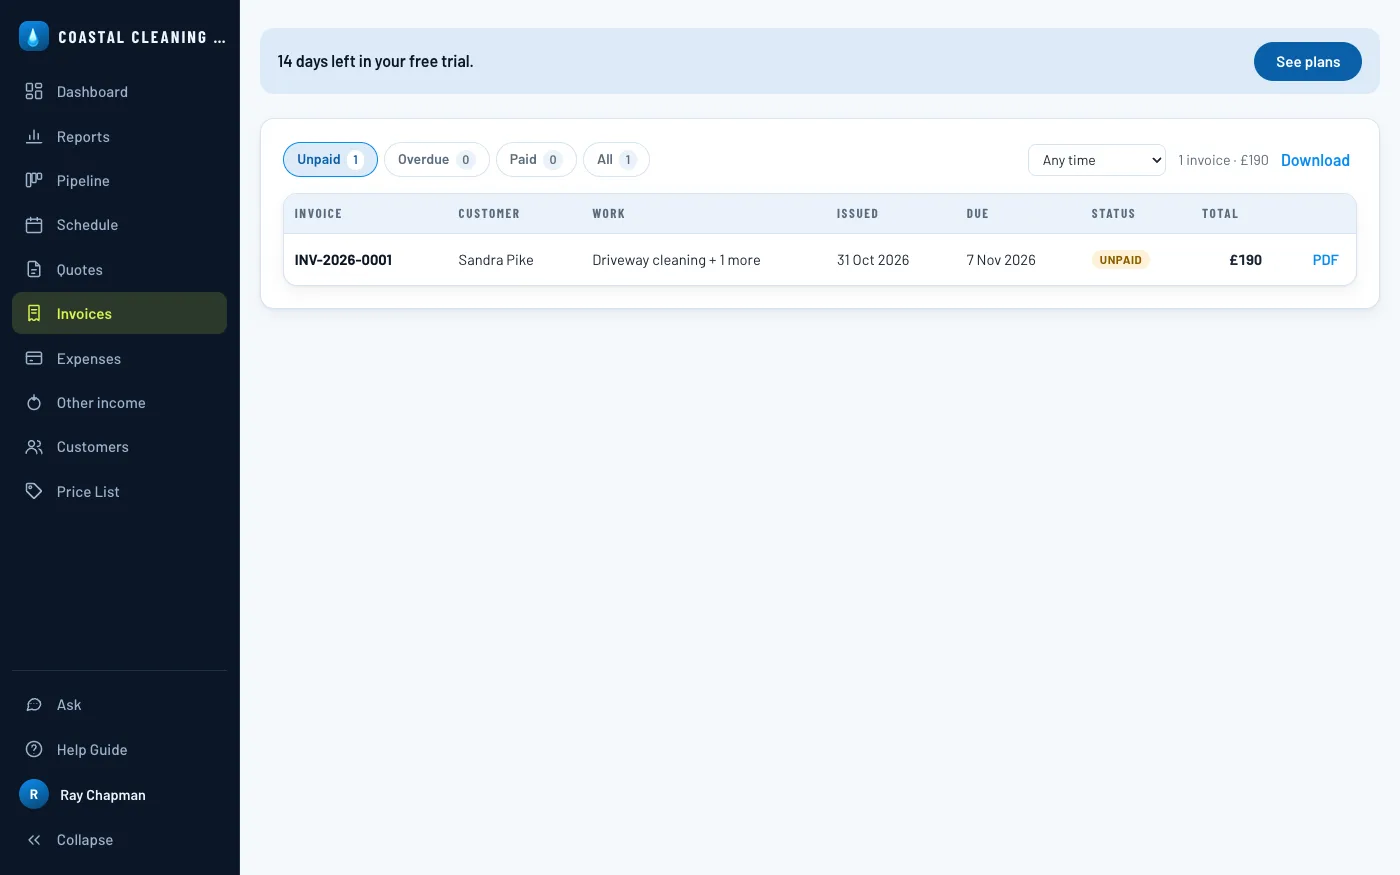Click the Invoice column header

318,214
